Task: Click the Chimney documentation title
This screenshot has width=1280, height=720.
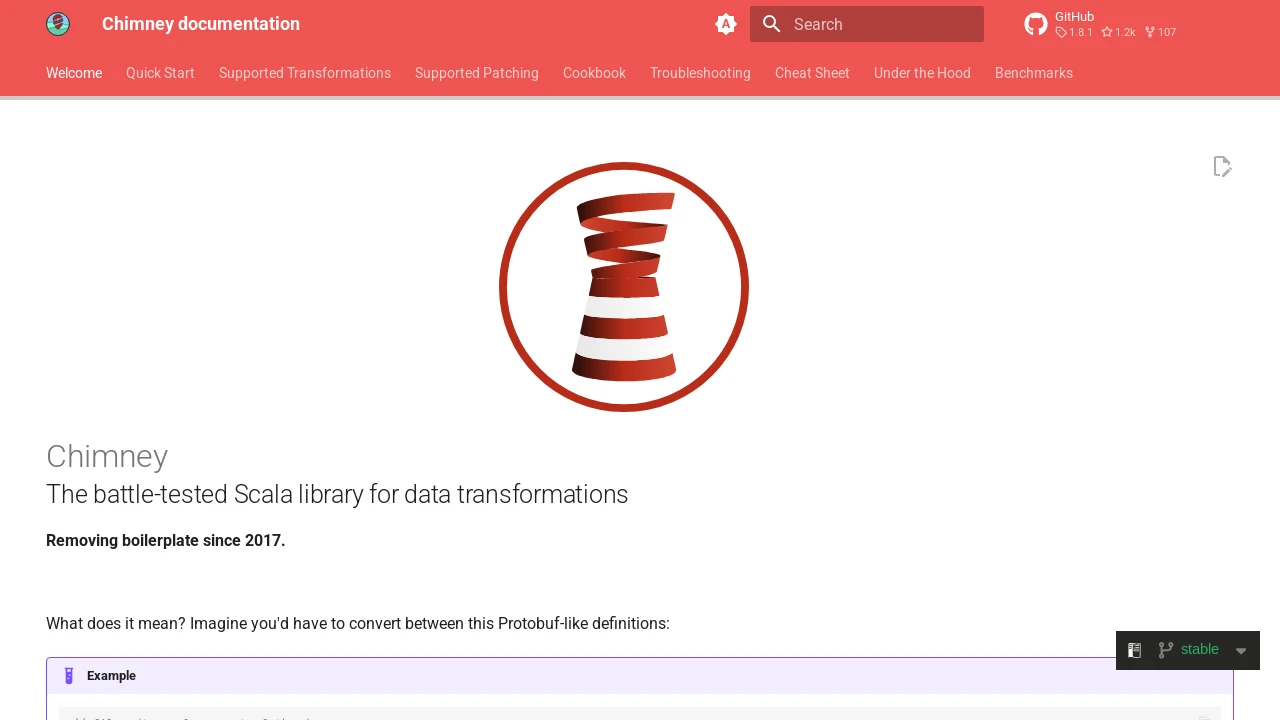Action: pyautogui.click(x=201, y=24)
